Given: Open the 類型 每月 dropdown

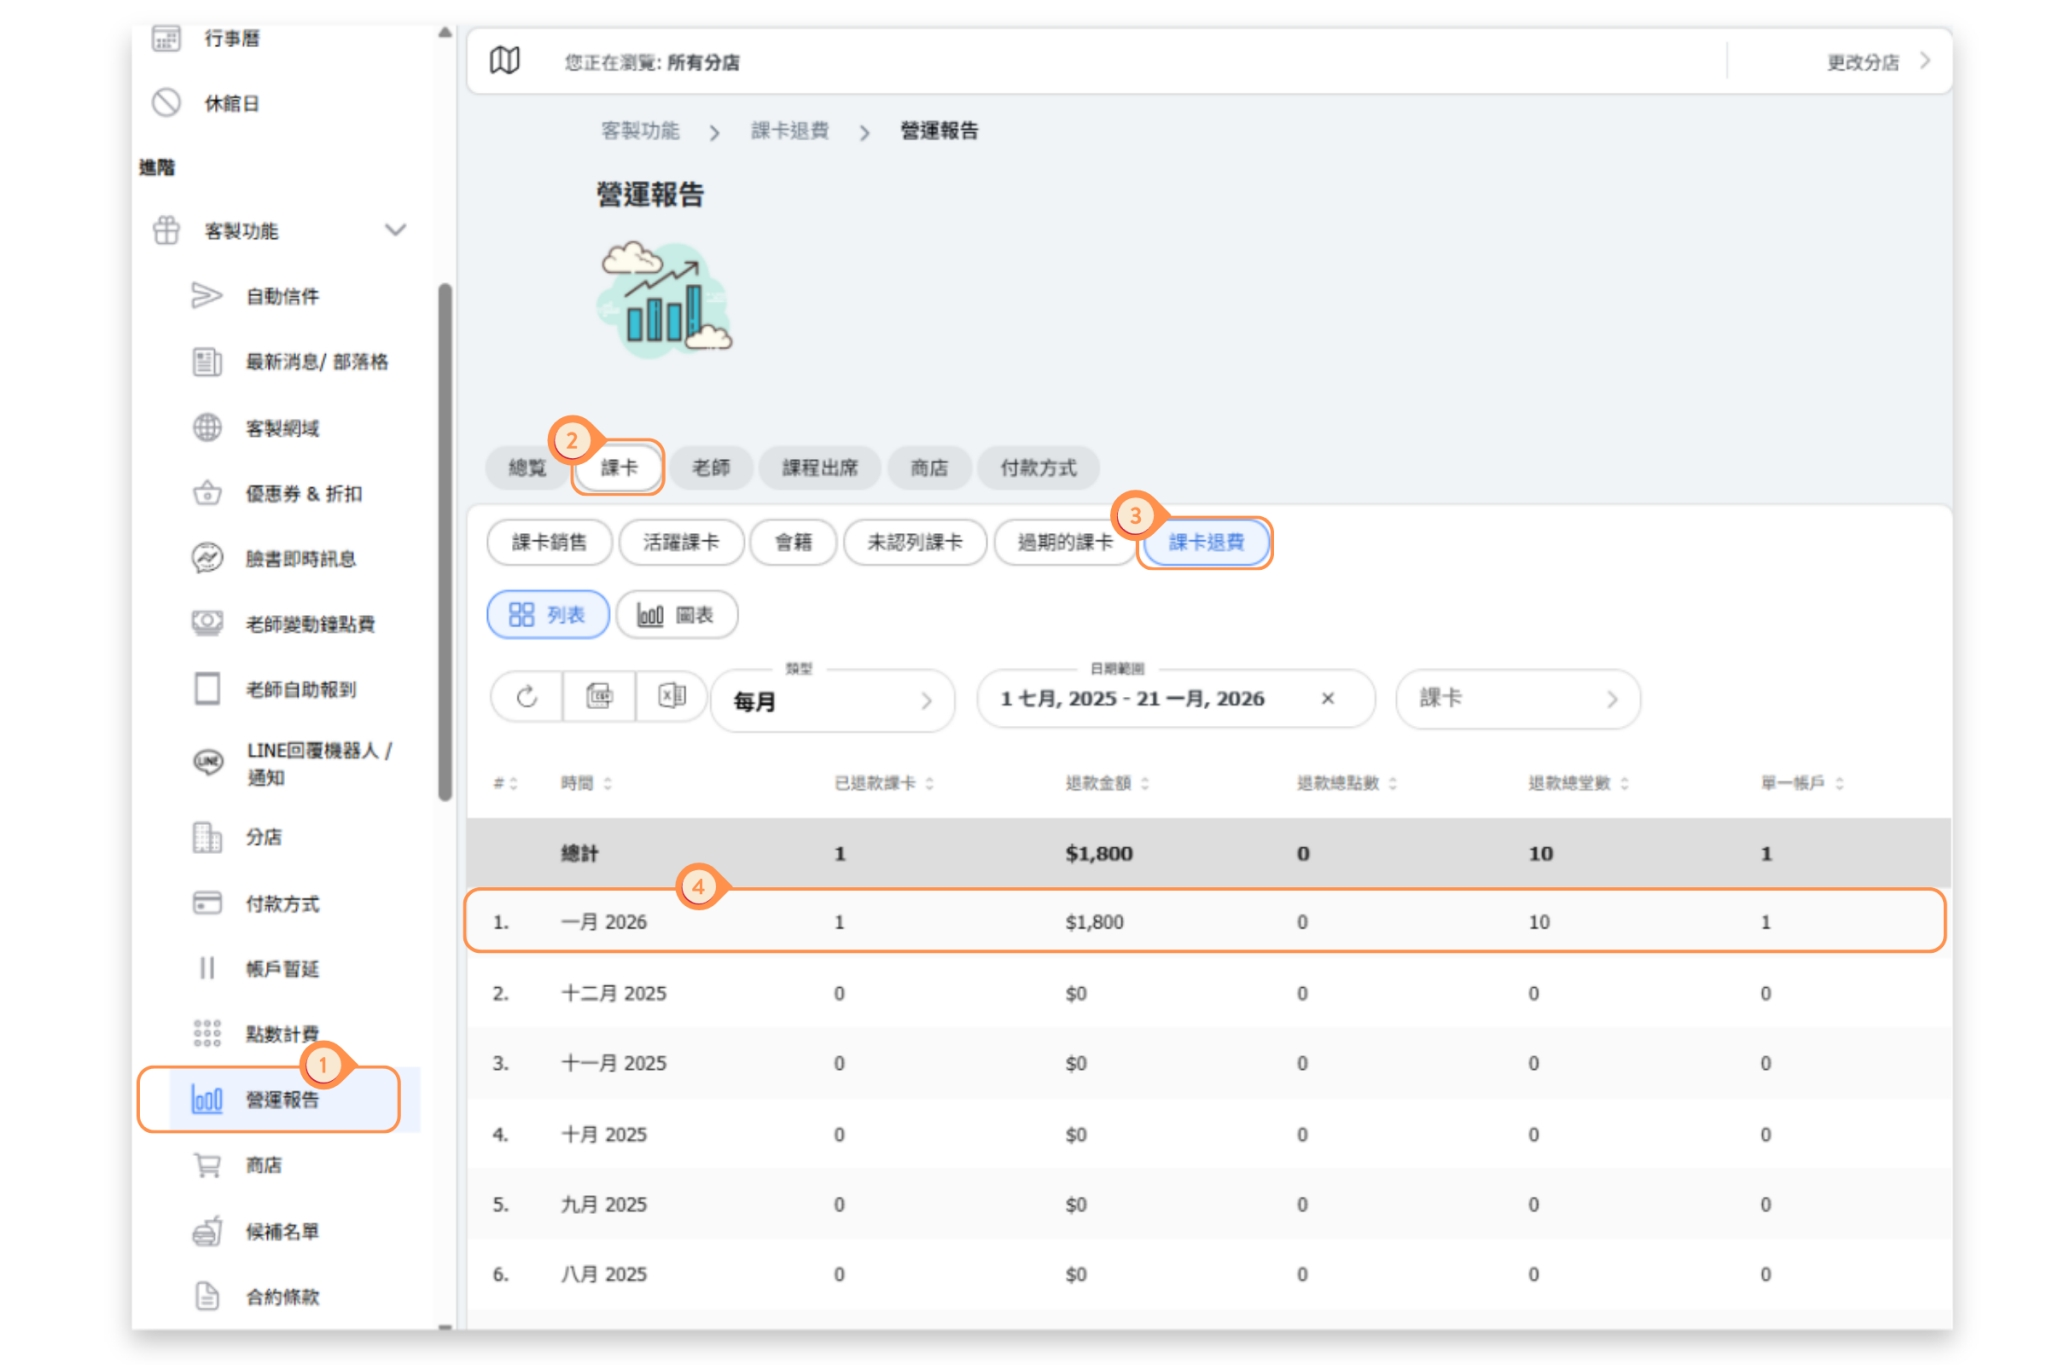Looking at the screenshot, I should 832,700.
